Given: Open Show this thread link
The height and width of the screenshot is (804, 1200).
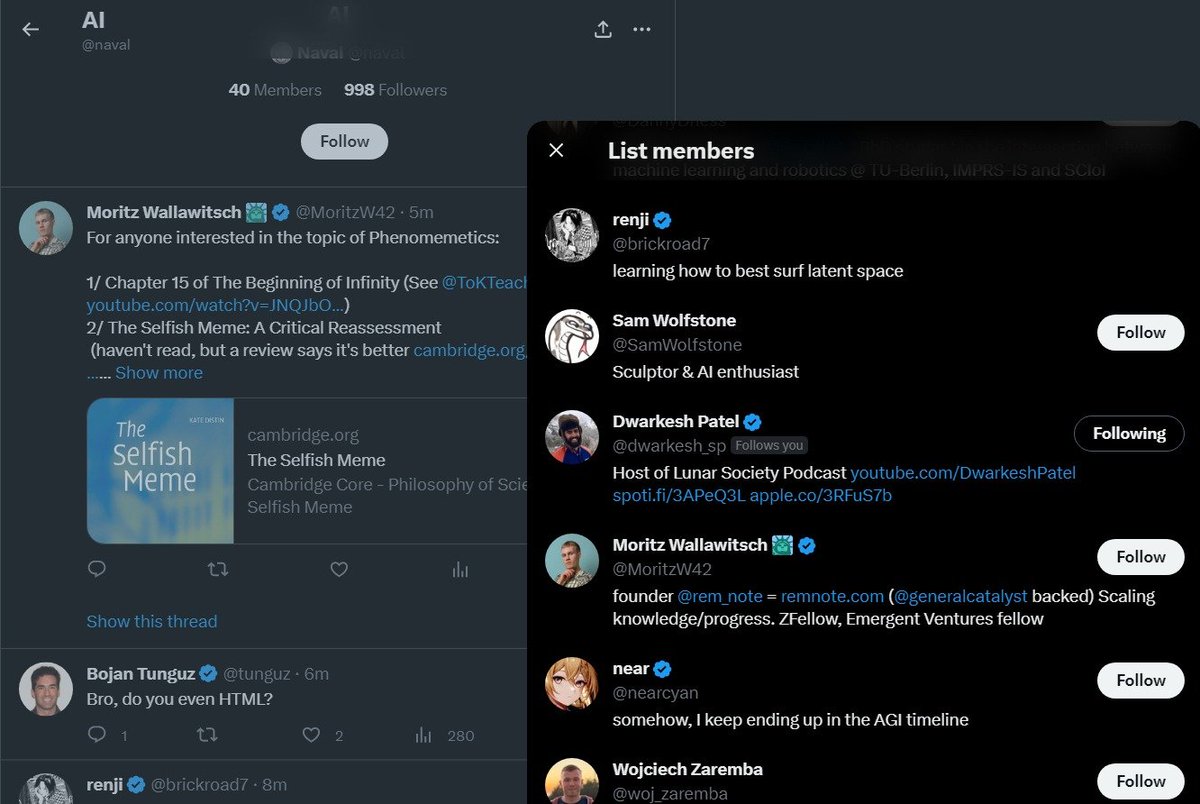Looking at the screenshot, I should point(152,621).
